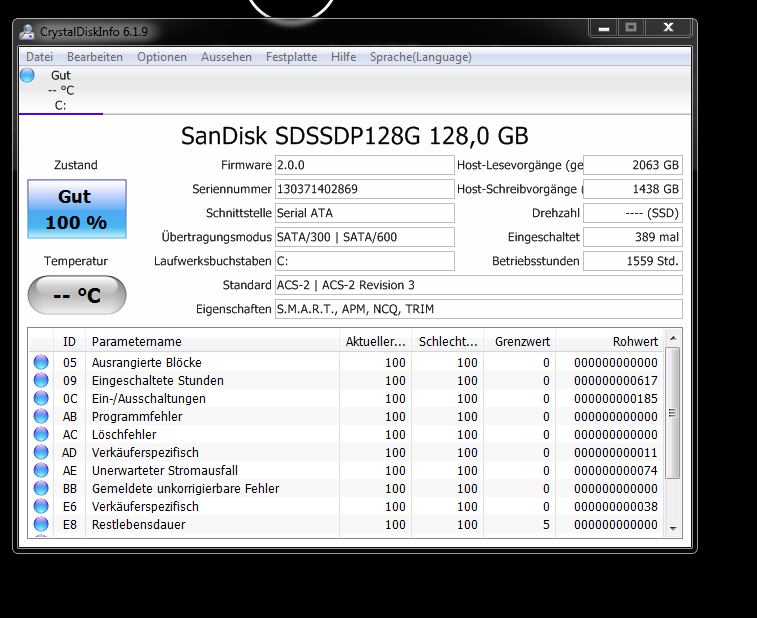The width and height of the screenshot is (757, 618).
Task: Click status orb for Restlebensdauer row
Action: tap(41, 524)
